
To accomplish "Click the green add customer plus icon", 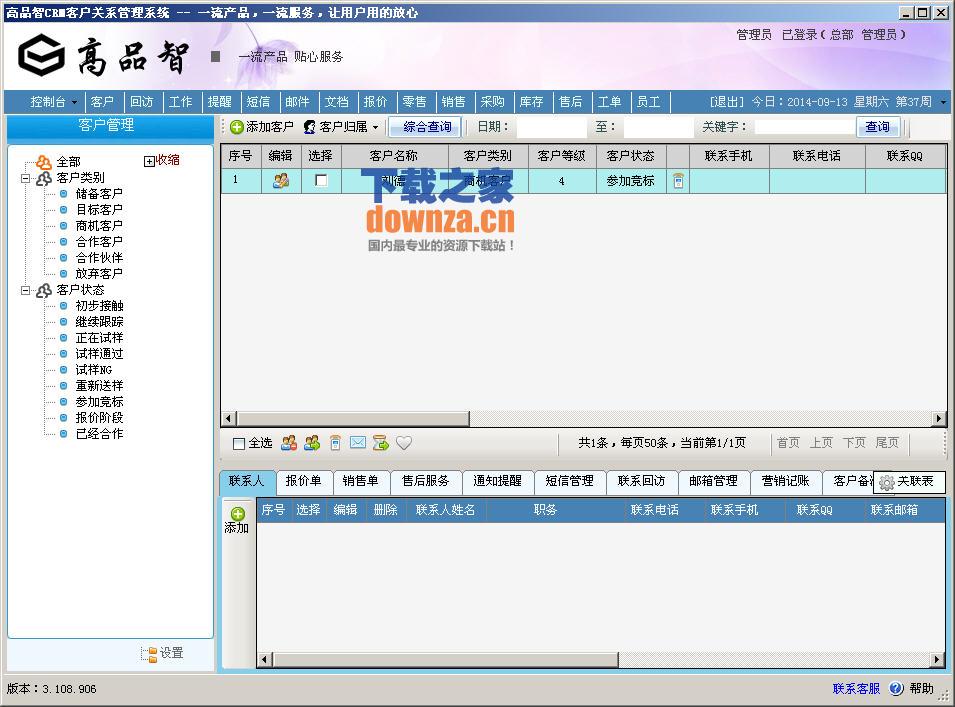I will [x=237, y=127].
